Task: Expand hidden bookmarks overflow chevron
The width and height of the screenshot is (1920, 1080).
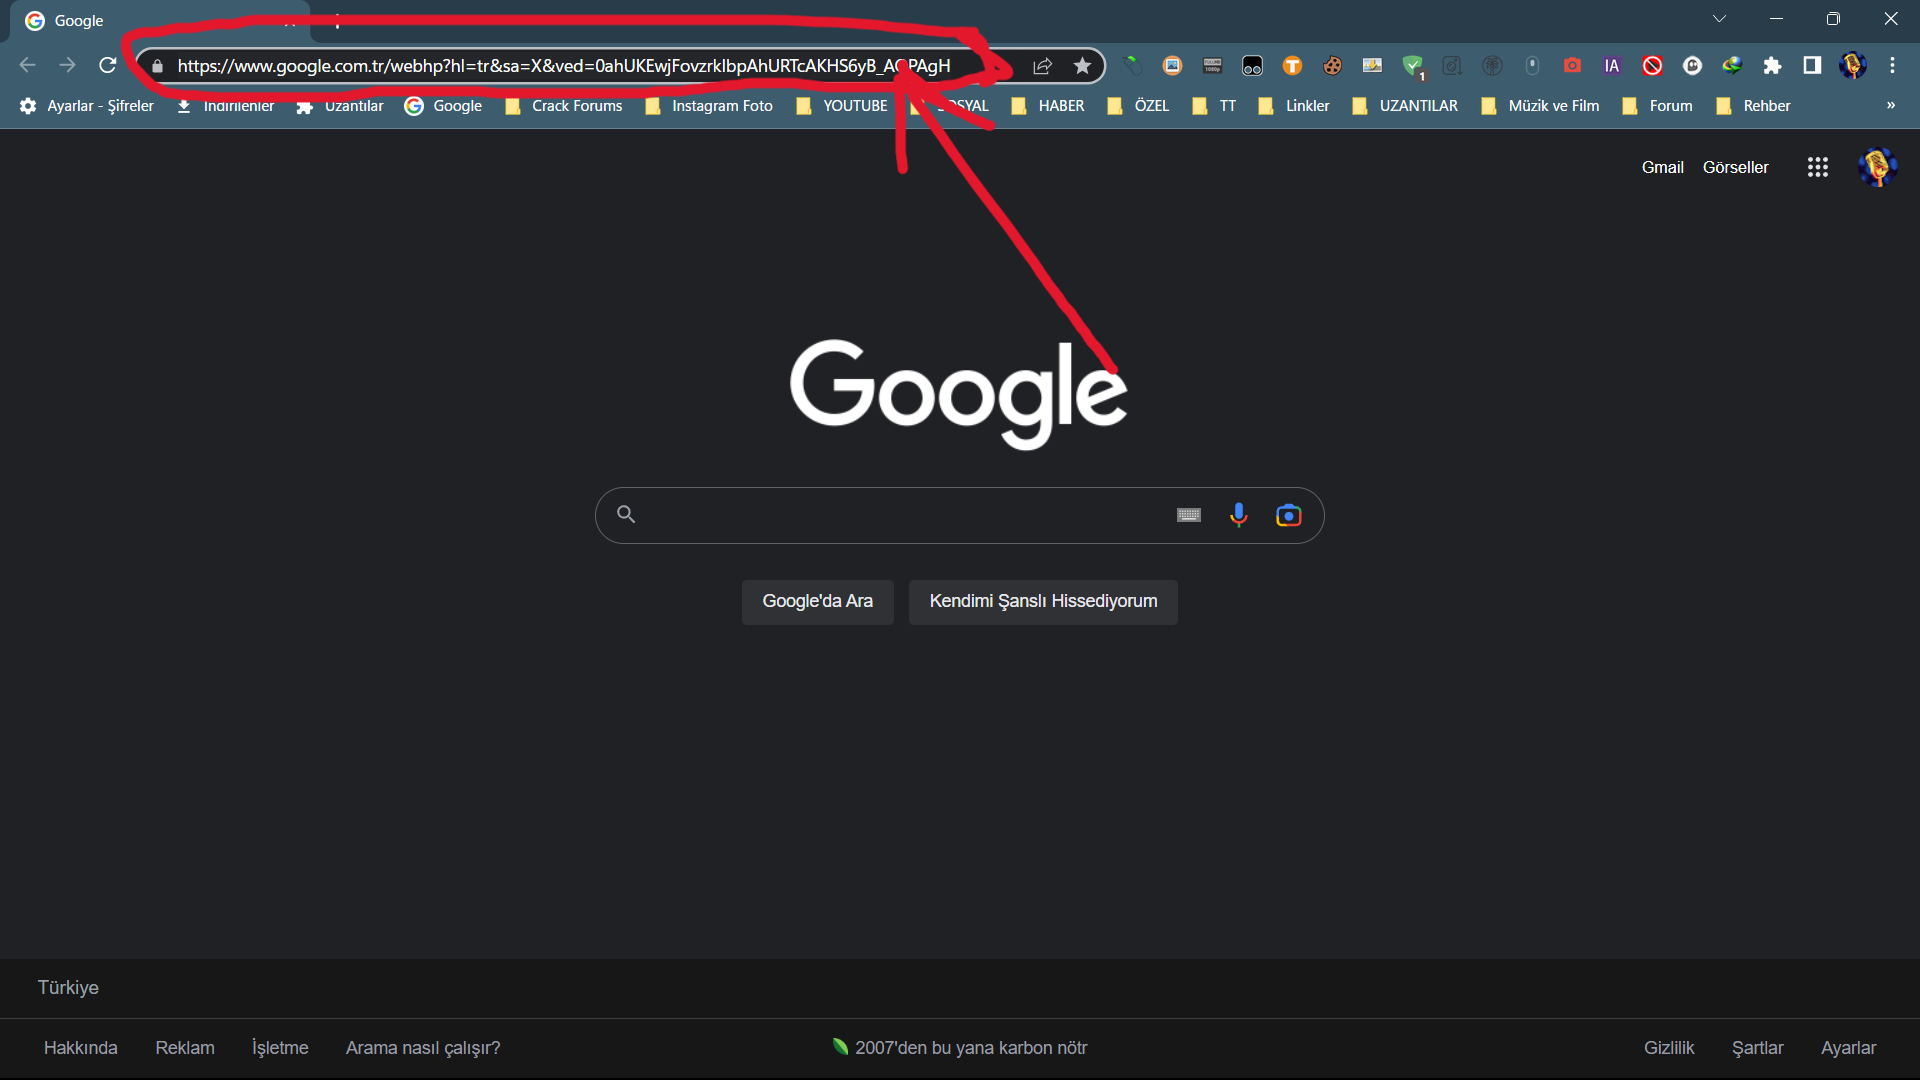Action: click(x=1890, y=106)
